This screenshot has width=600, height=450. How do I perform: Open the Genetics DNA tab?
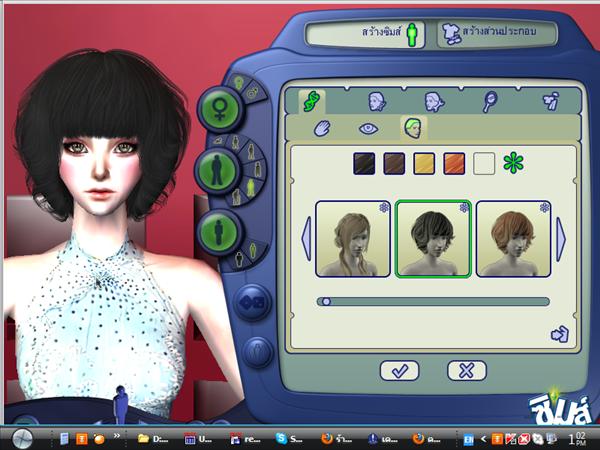312,102
